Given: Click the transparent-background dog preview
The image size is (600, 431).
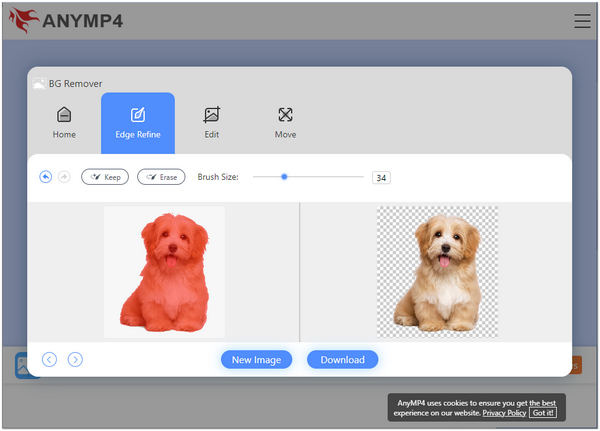Looking at the screenshot, I should pos(437,270).
